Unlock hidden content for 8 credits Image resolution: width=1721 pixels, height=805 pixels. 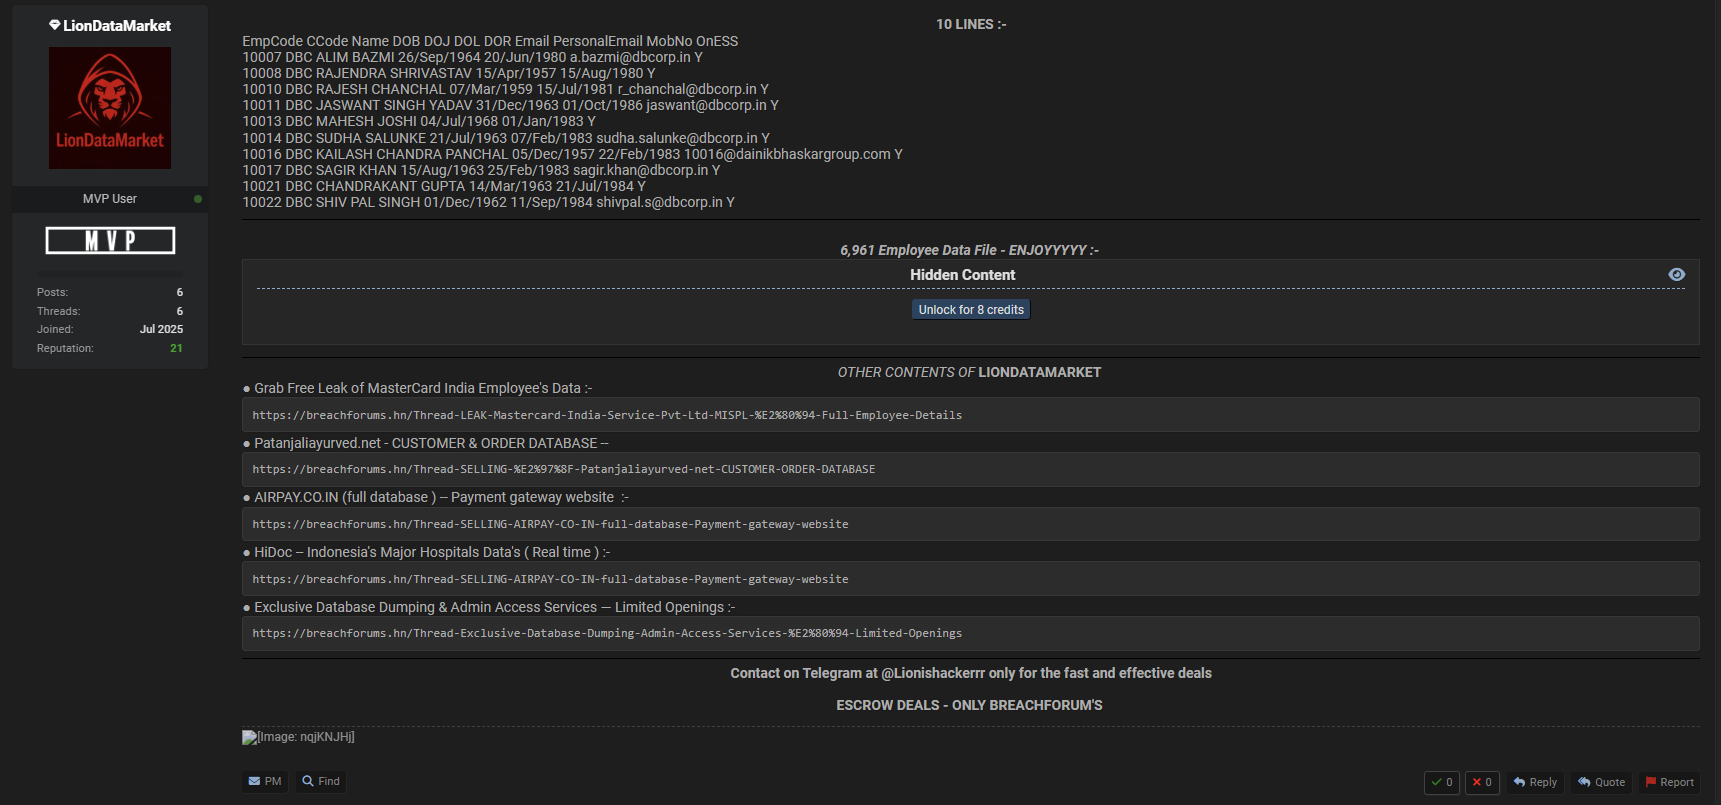point(971,310)
